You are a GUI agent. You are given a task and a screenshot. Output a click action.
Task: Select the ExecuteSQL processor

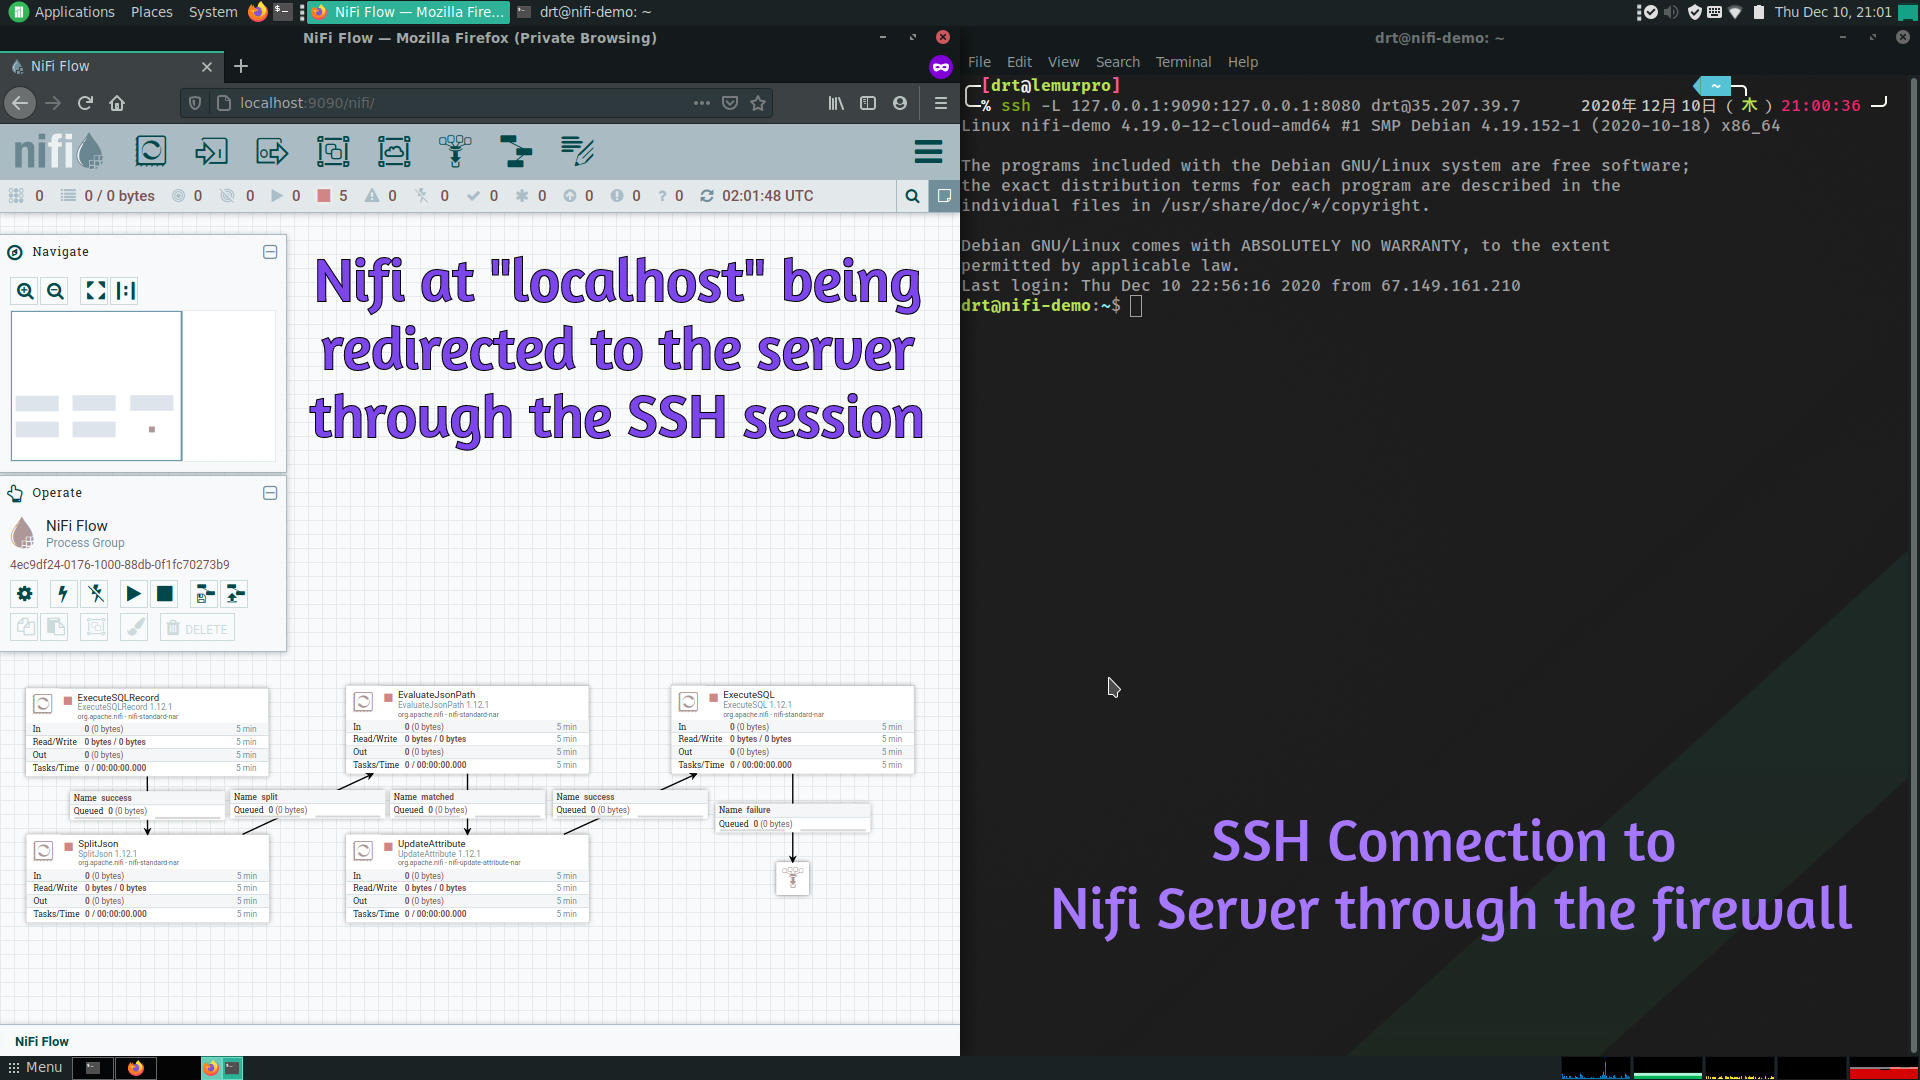click(792, 729)
